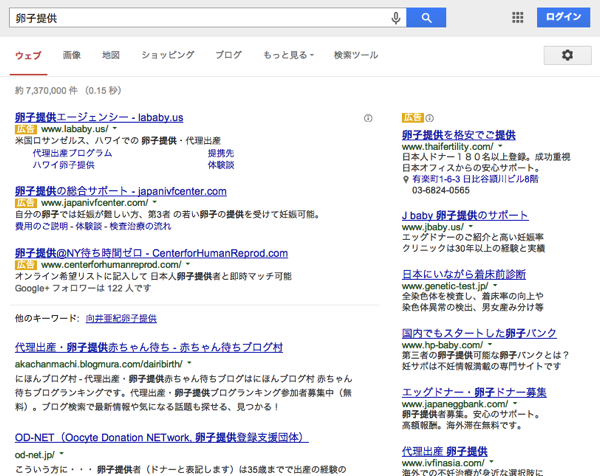Click phone number 03-6824-0565
The width and height of the screenshot is (600, 476).
coord(441,190)
